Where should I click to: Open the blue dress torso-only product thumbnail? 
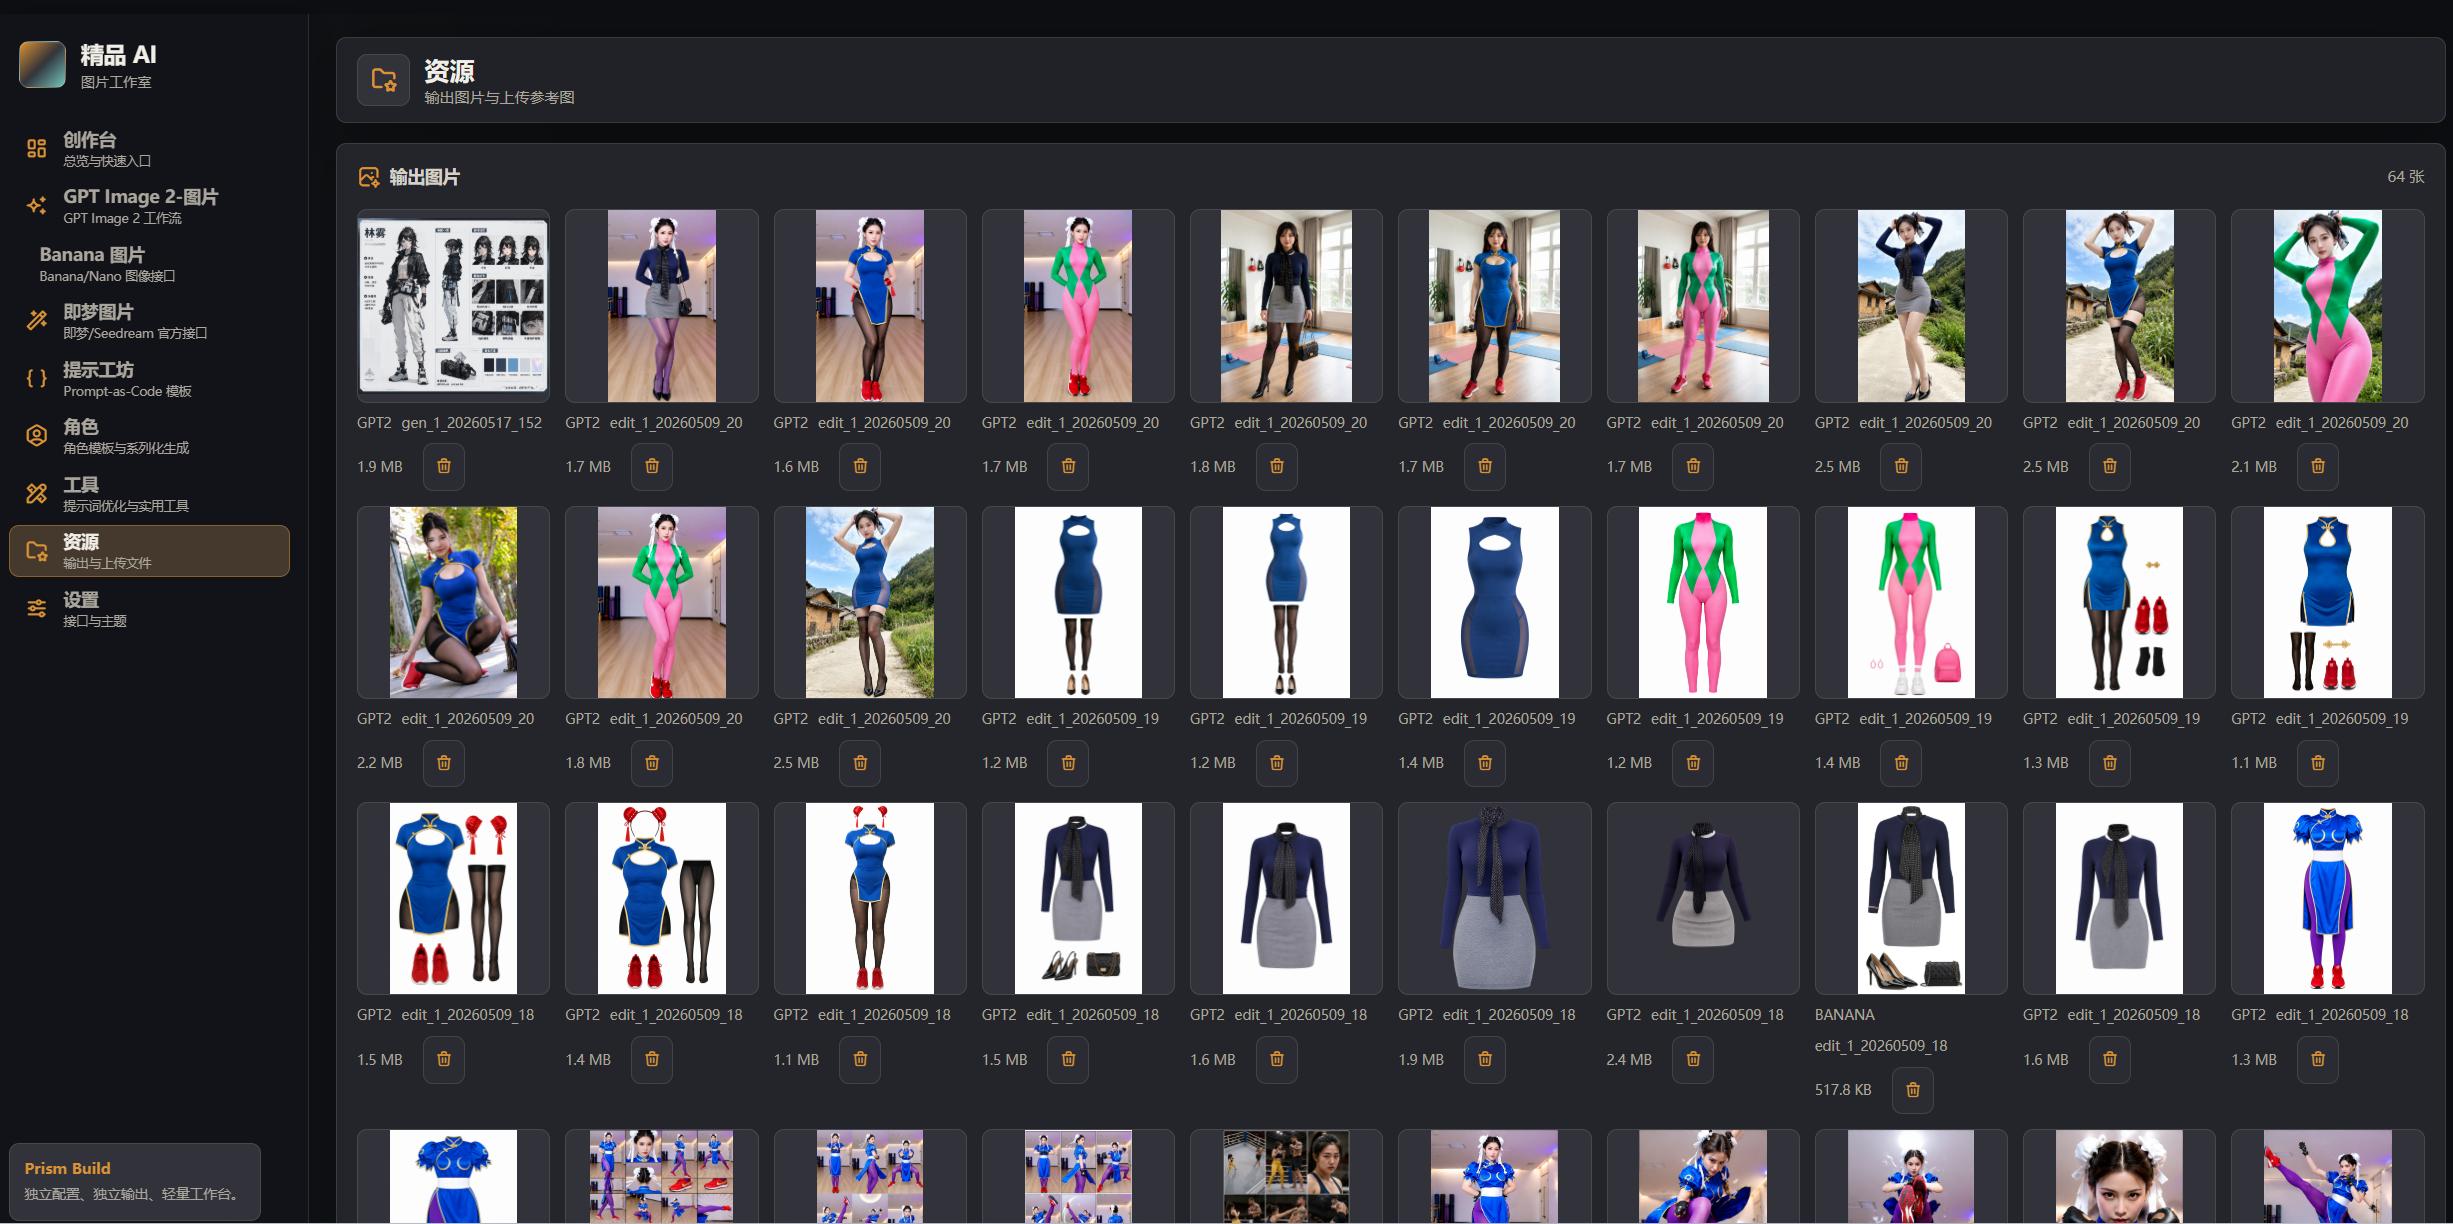[1494, 602]
